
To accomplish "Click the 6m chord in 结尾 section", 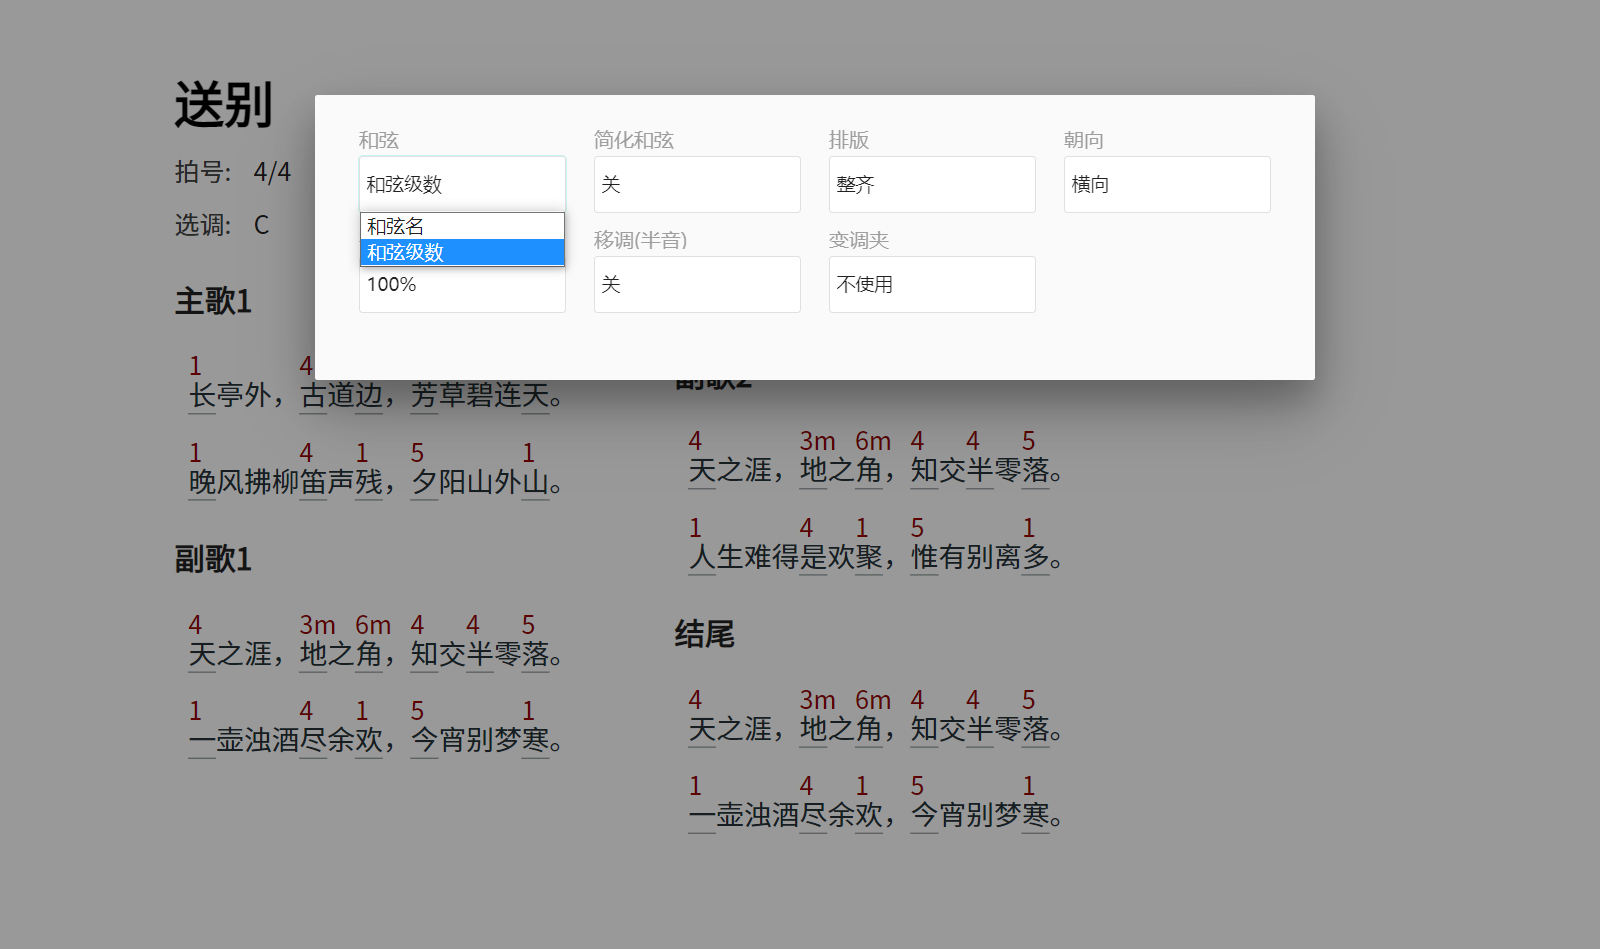I will pyautogui.click(x=872, y=700).
